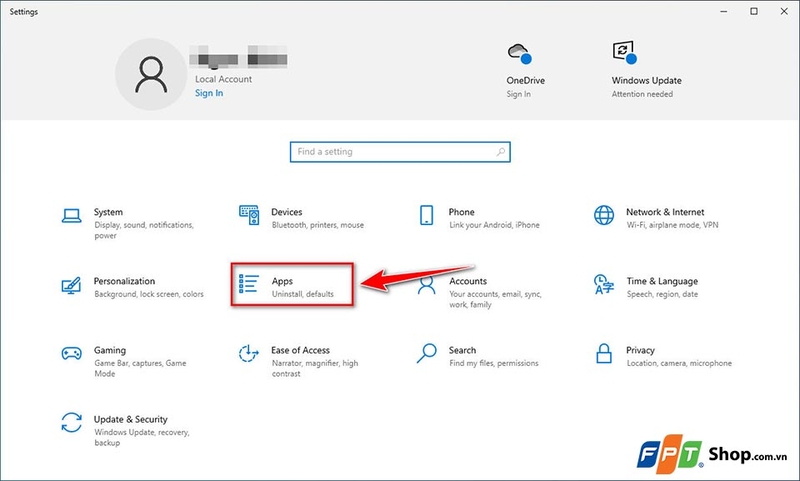Screen dimensions: 800x481
Task: Open Network & Internet title
Action: pos(665,212)
